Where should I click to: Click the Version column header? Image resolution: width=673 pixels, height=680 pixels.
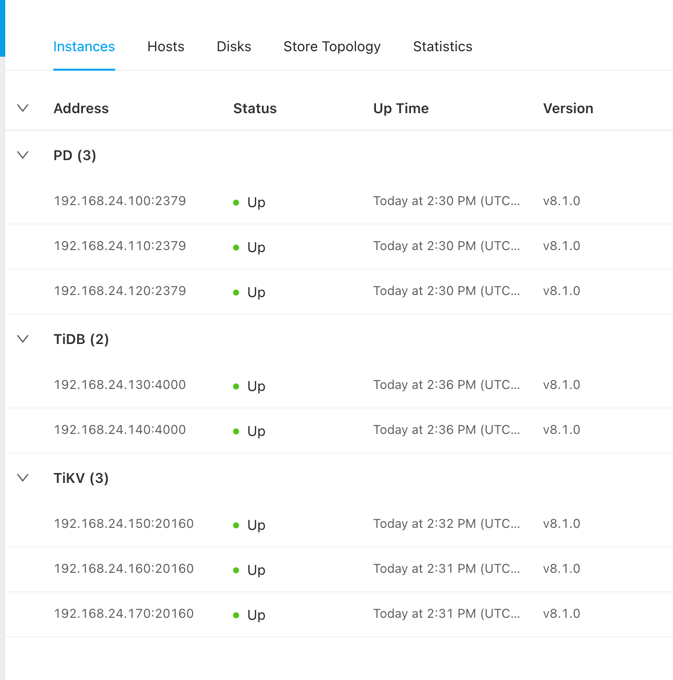click(568, 108)
